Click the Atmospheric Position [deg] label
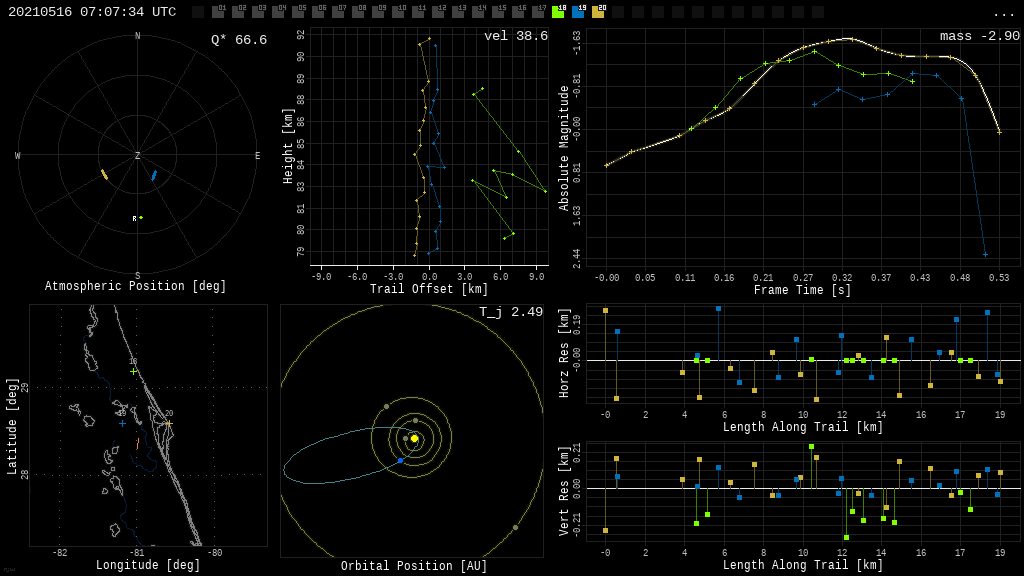Viewport: 1024px width, 576px height. point(135,286)
